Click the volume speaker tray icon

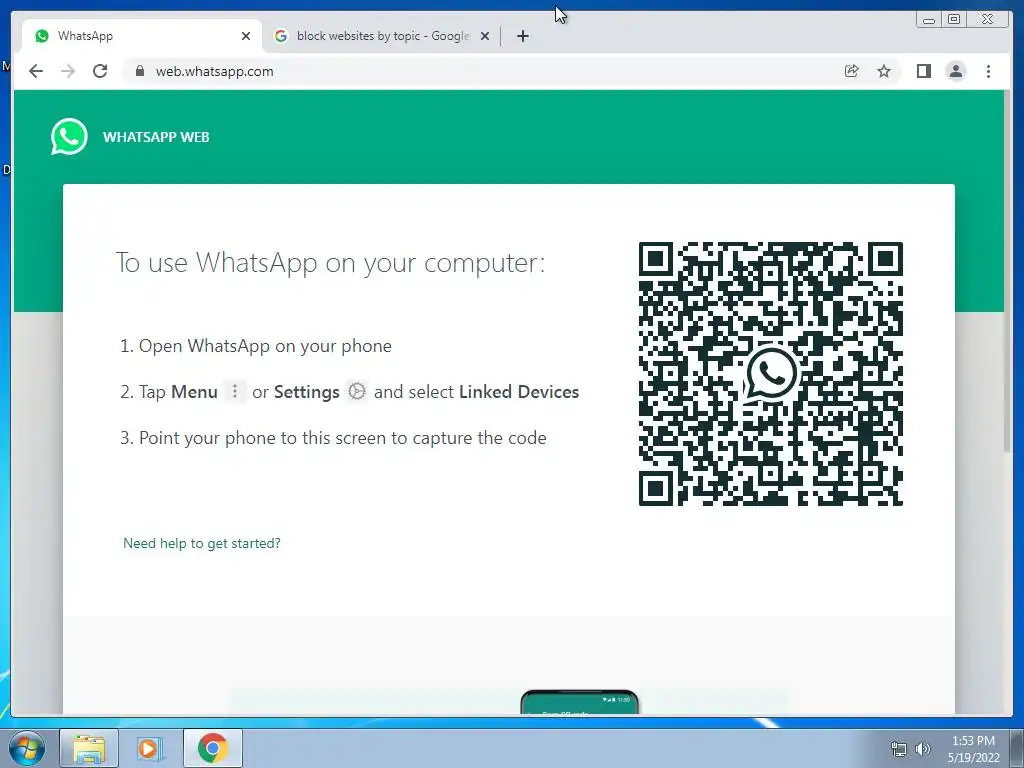tap(923, 749)
